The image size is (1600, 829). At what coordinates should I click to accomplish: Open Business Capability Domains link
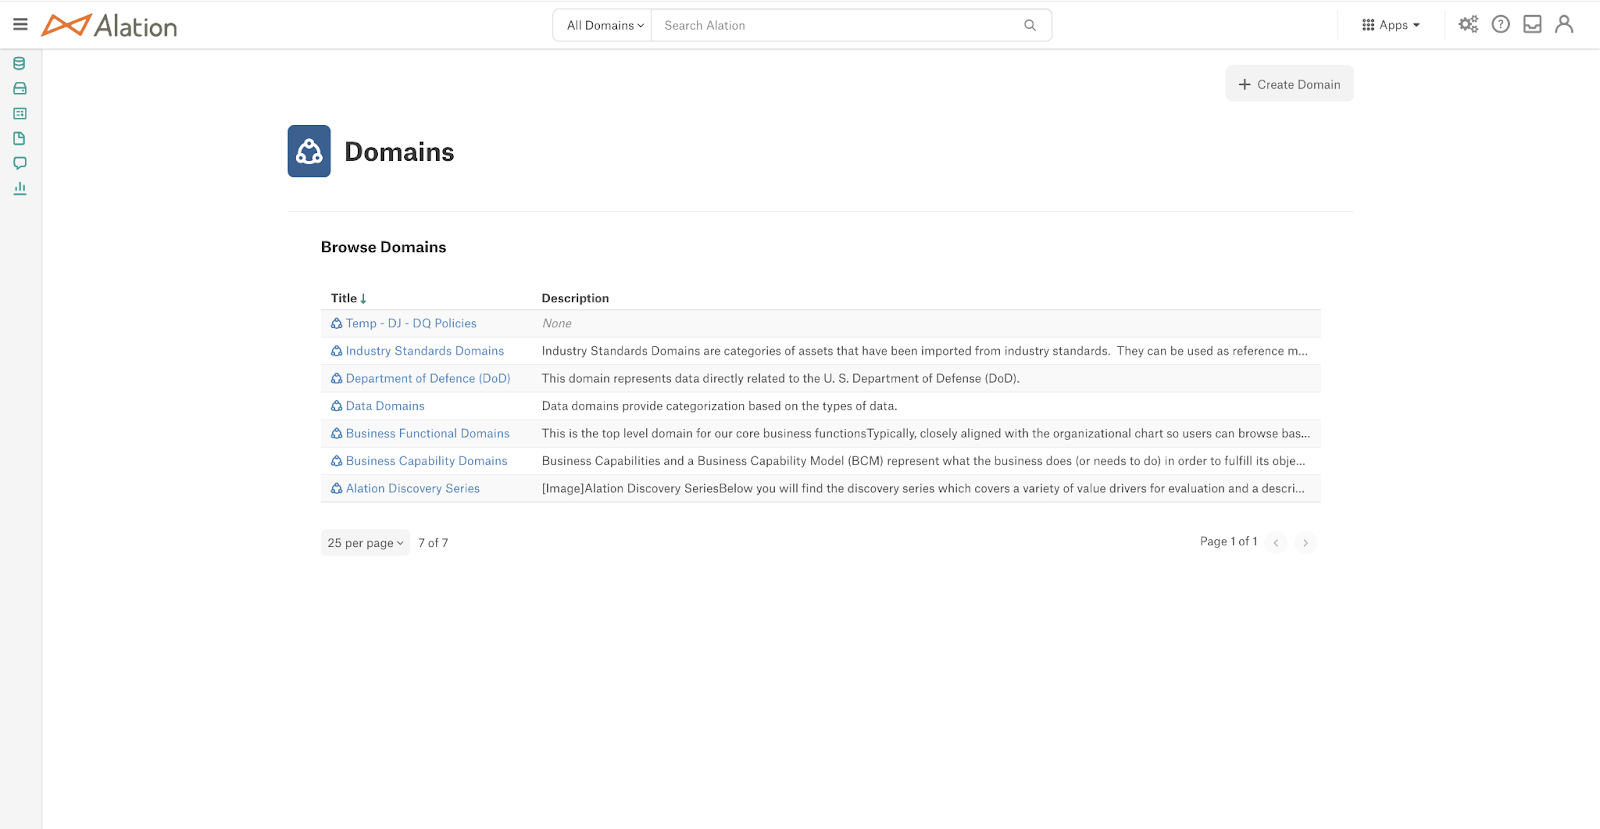pyautogui.click(x=427, y=461)
